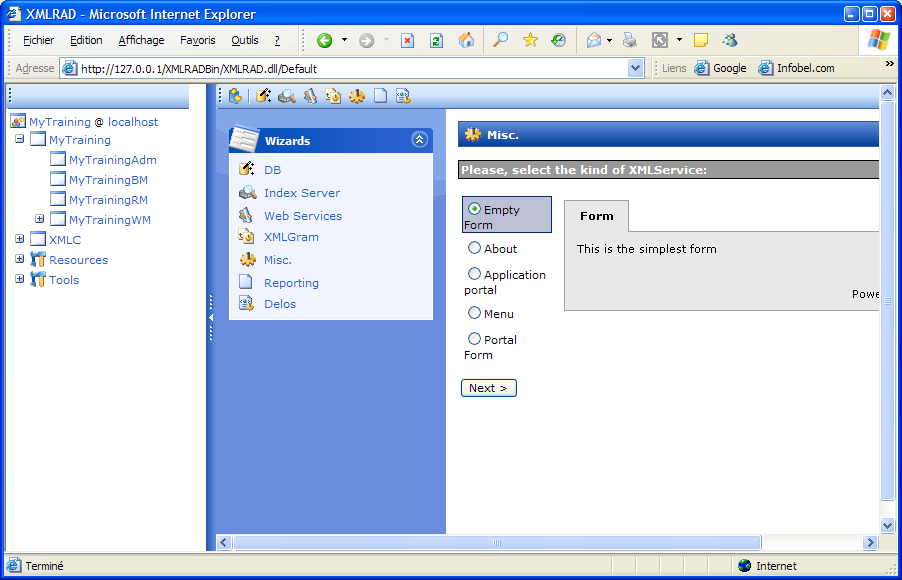
Task: Click the XMLGram toolbar icon
Action: coord(333,96)
